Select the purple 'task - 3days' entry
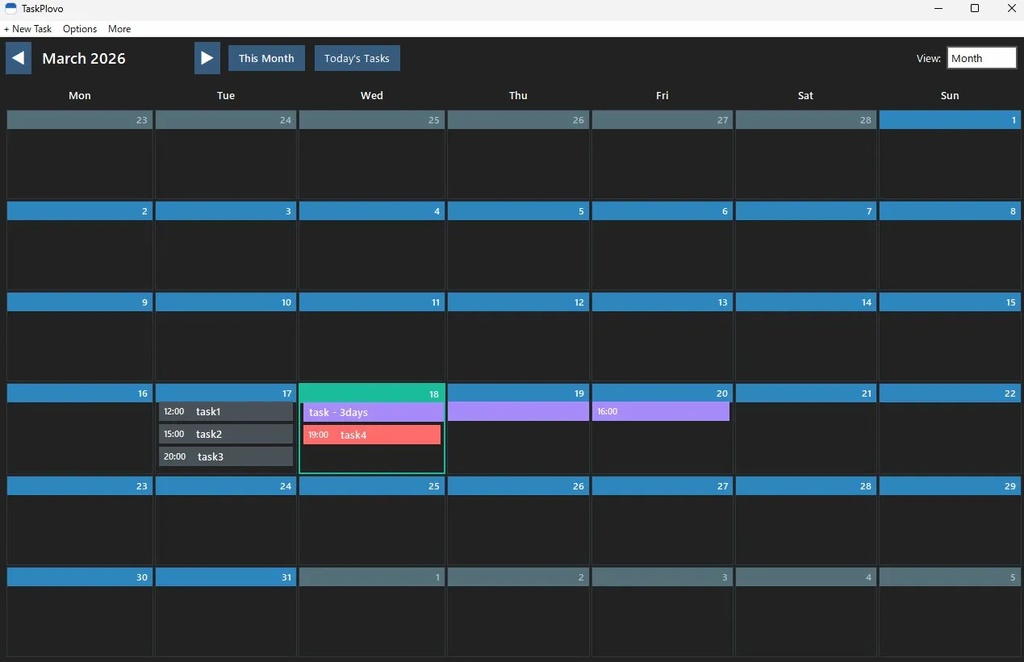The width and height of the screenshot is (1024, 662). (x=373, y=412)
